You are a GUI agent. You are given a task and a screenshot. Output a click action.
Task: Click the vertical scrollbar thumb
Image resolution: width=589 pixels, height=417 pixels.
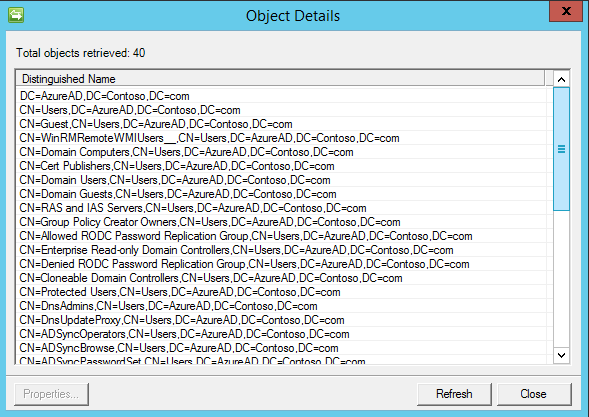[562, 149]
